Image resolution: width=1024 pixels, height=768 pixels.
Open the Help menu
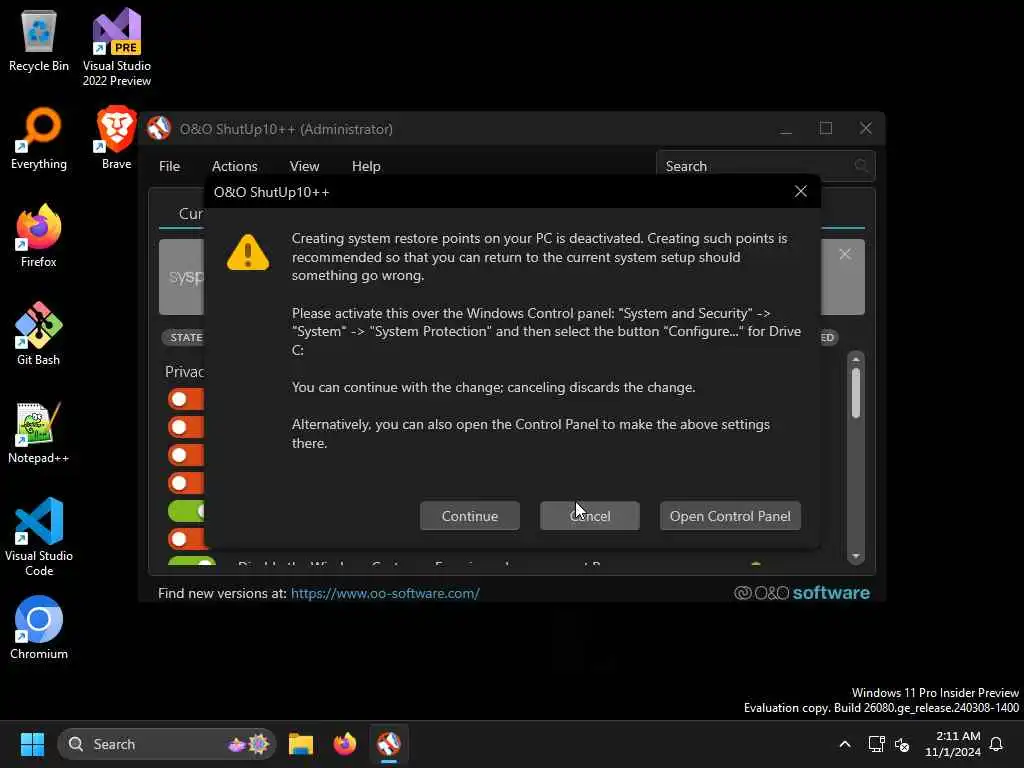[366, 167]
